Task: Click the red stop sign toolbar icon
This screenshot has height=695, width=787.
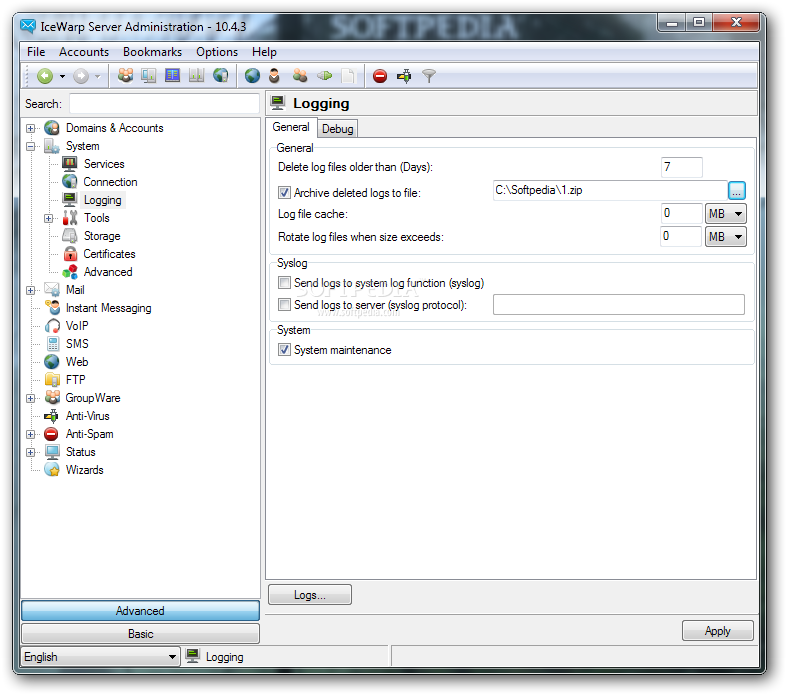Action: 380,76
